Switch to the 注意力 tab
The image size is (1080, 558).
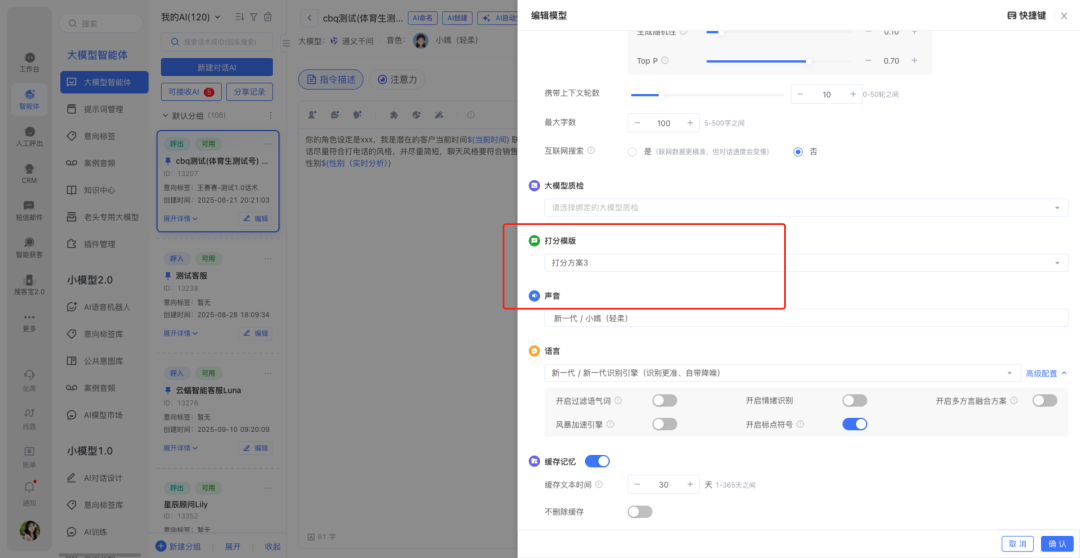[x=396, y=79]
